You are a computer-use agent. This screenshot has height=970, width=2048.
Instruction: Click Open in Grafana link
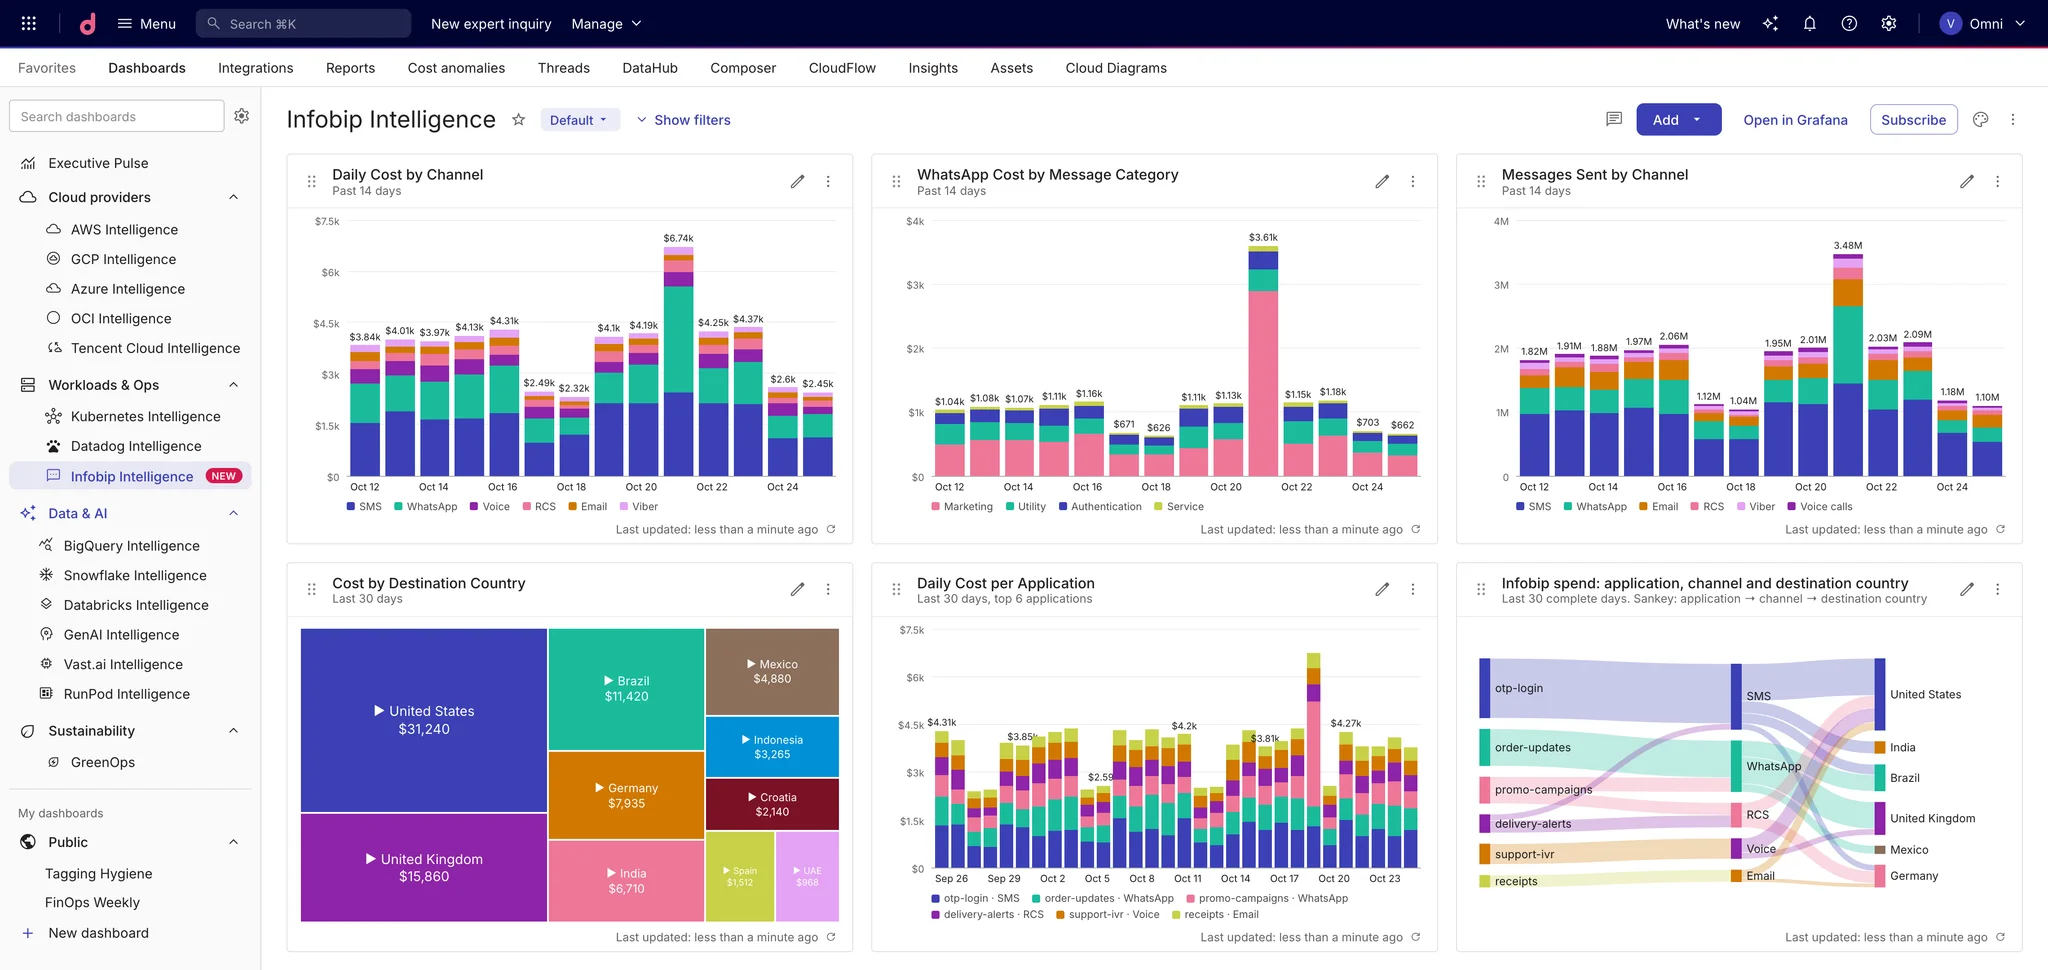[x=1795, y=120]
